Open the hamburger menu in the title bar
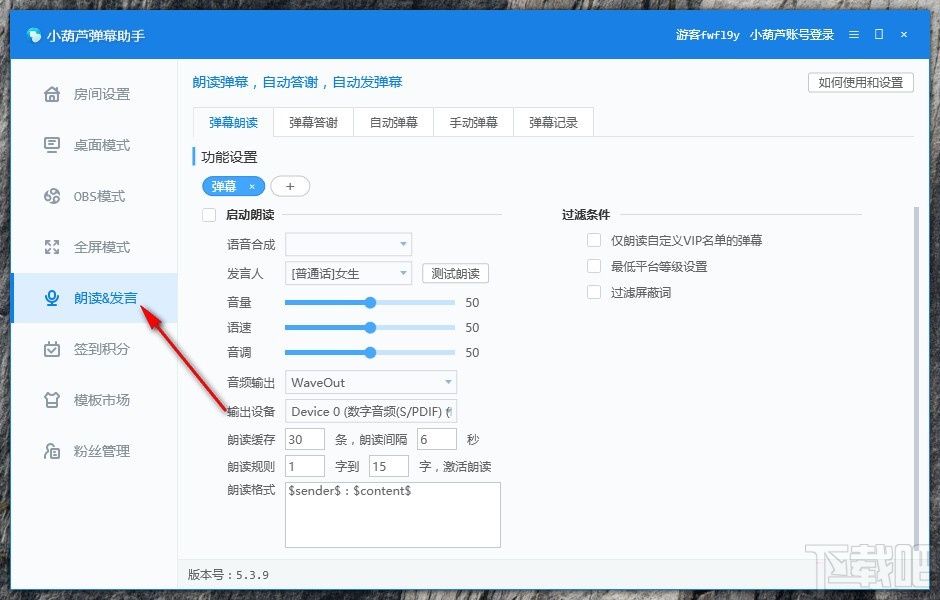Viewport: 940px width, 600px height. coord(853,34)
